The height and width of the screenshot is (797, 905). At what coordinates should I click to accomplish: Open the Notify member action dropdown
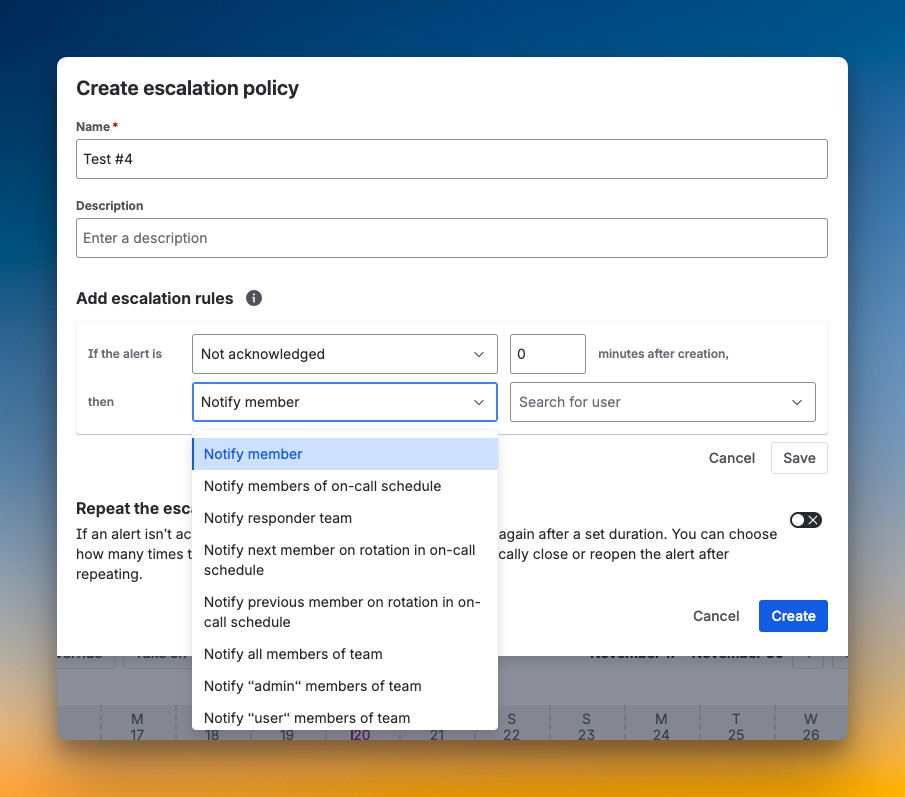point(344,401)
